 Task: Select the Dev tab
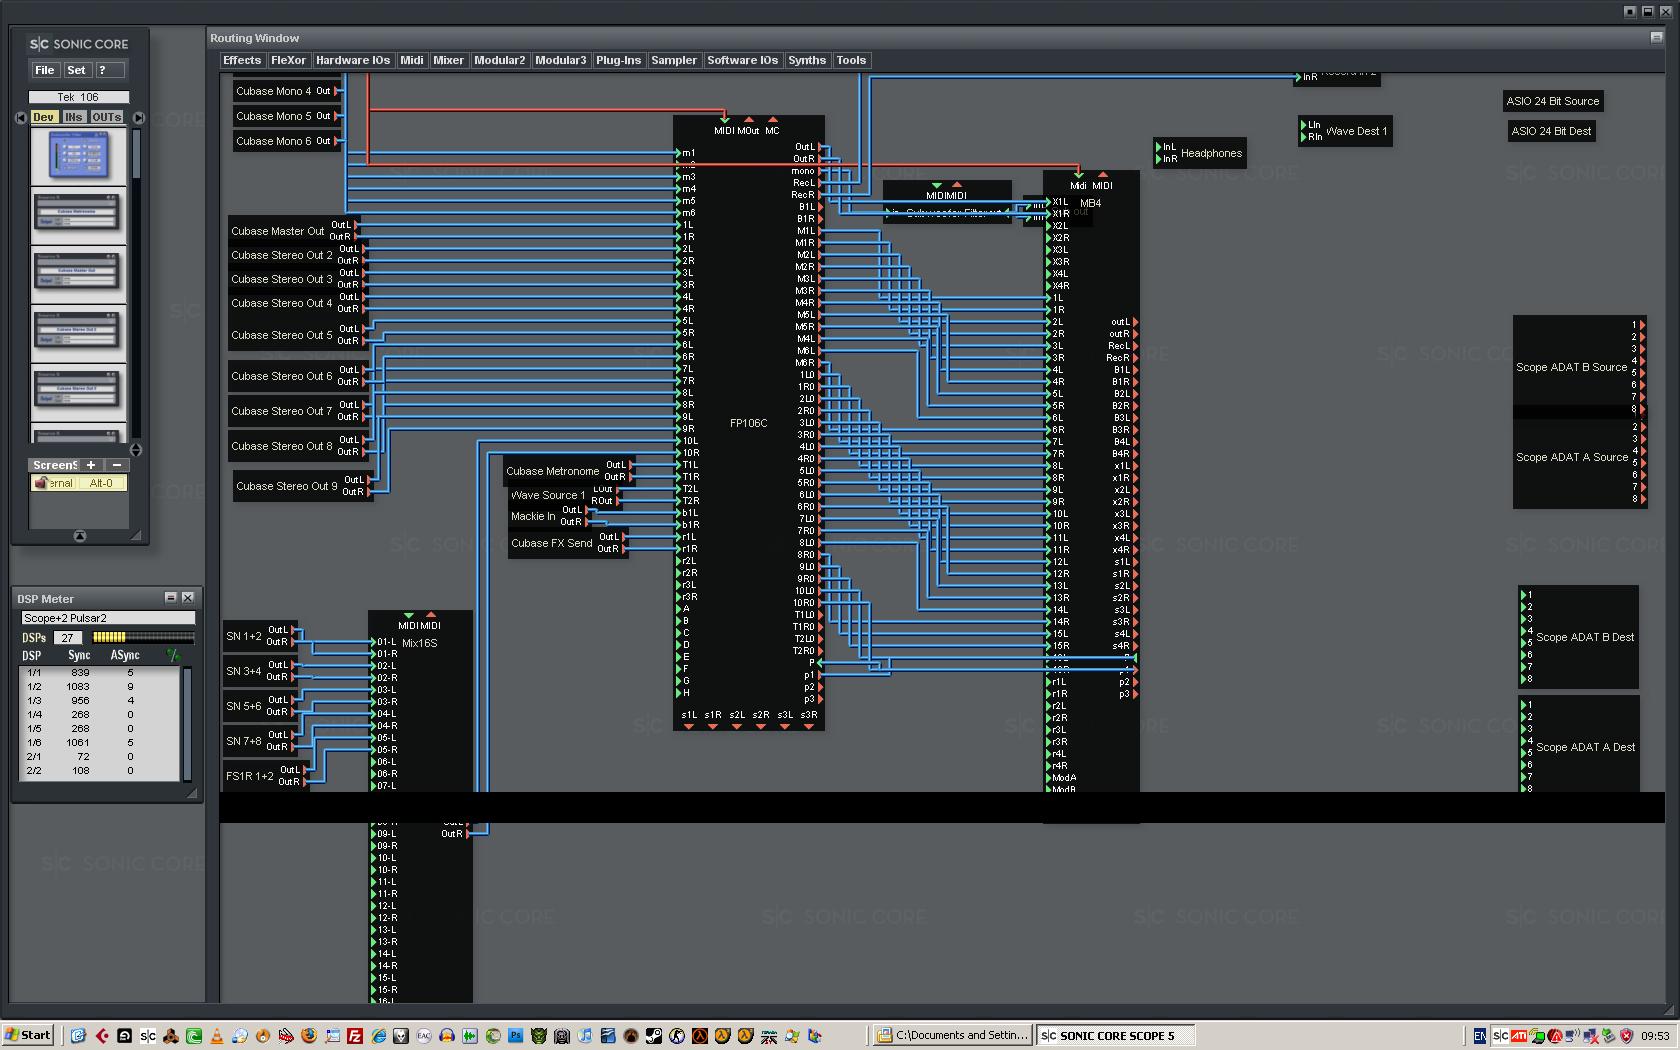(43, 117)
